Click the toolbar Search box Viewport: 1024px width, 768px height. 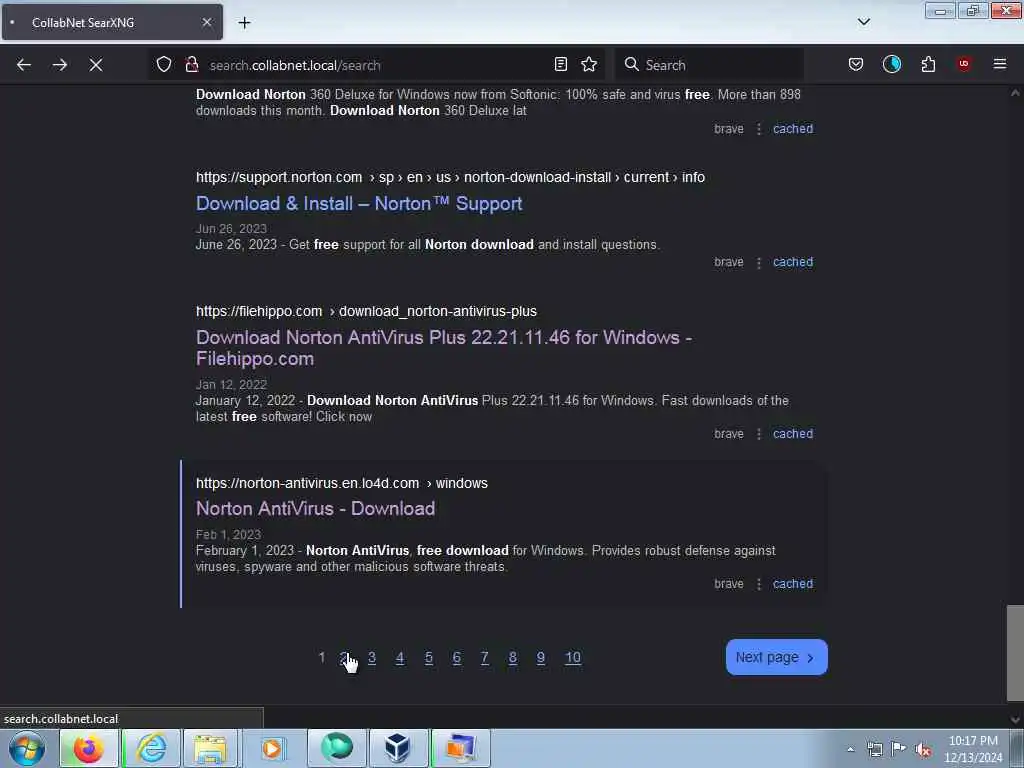(709, 65)
